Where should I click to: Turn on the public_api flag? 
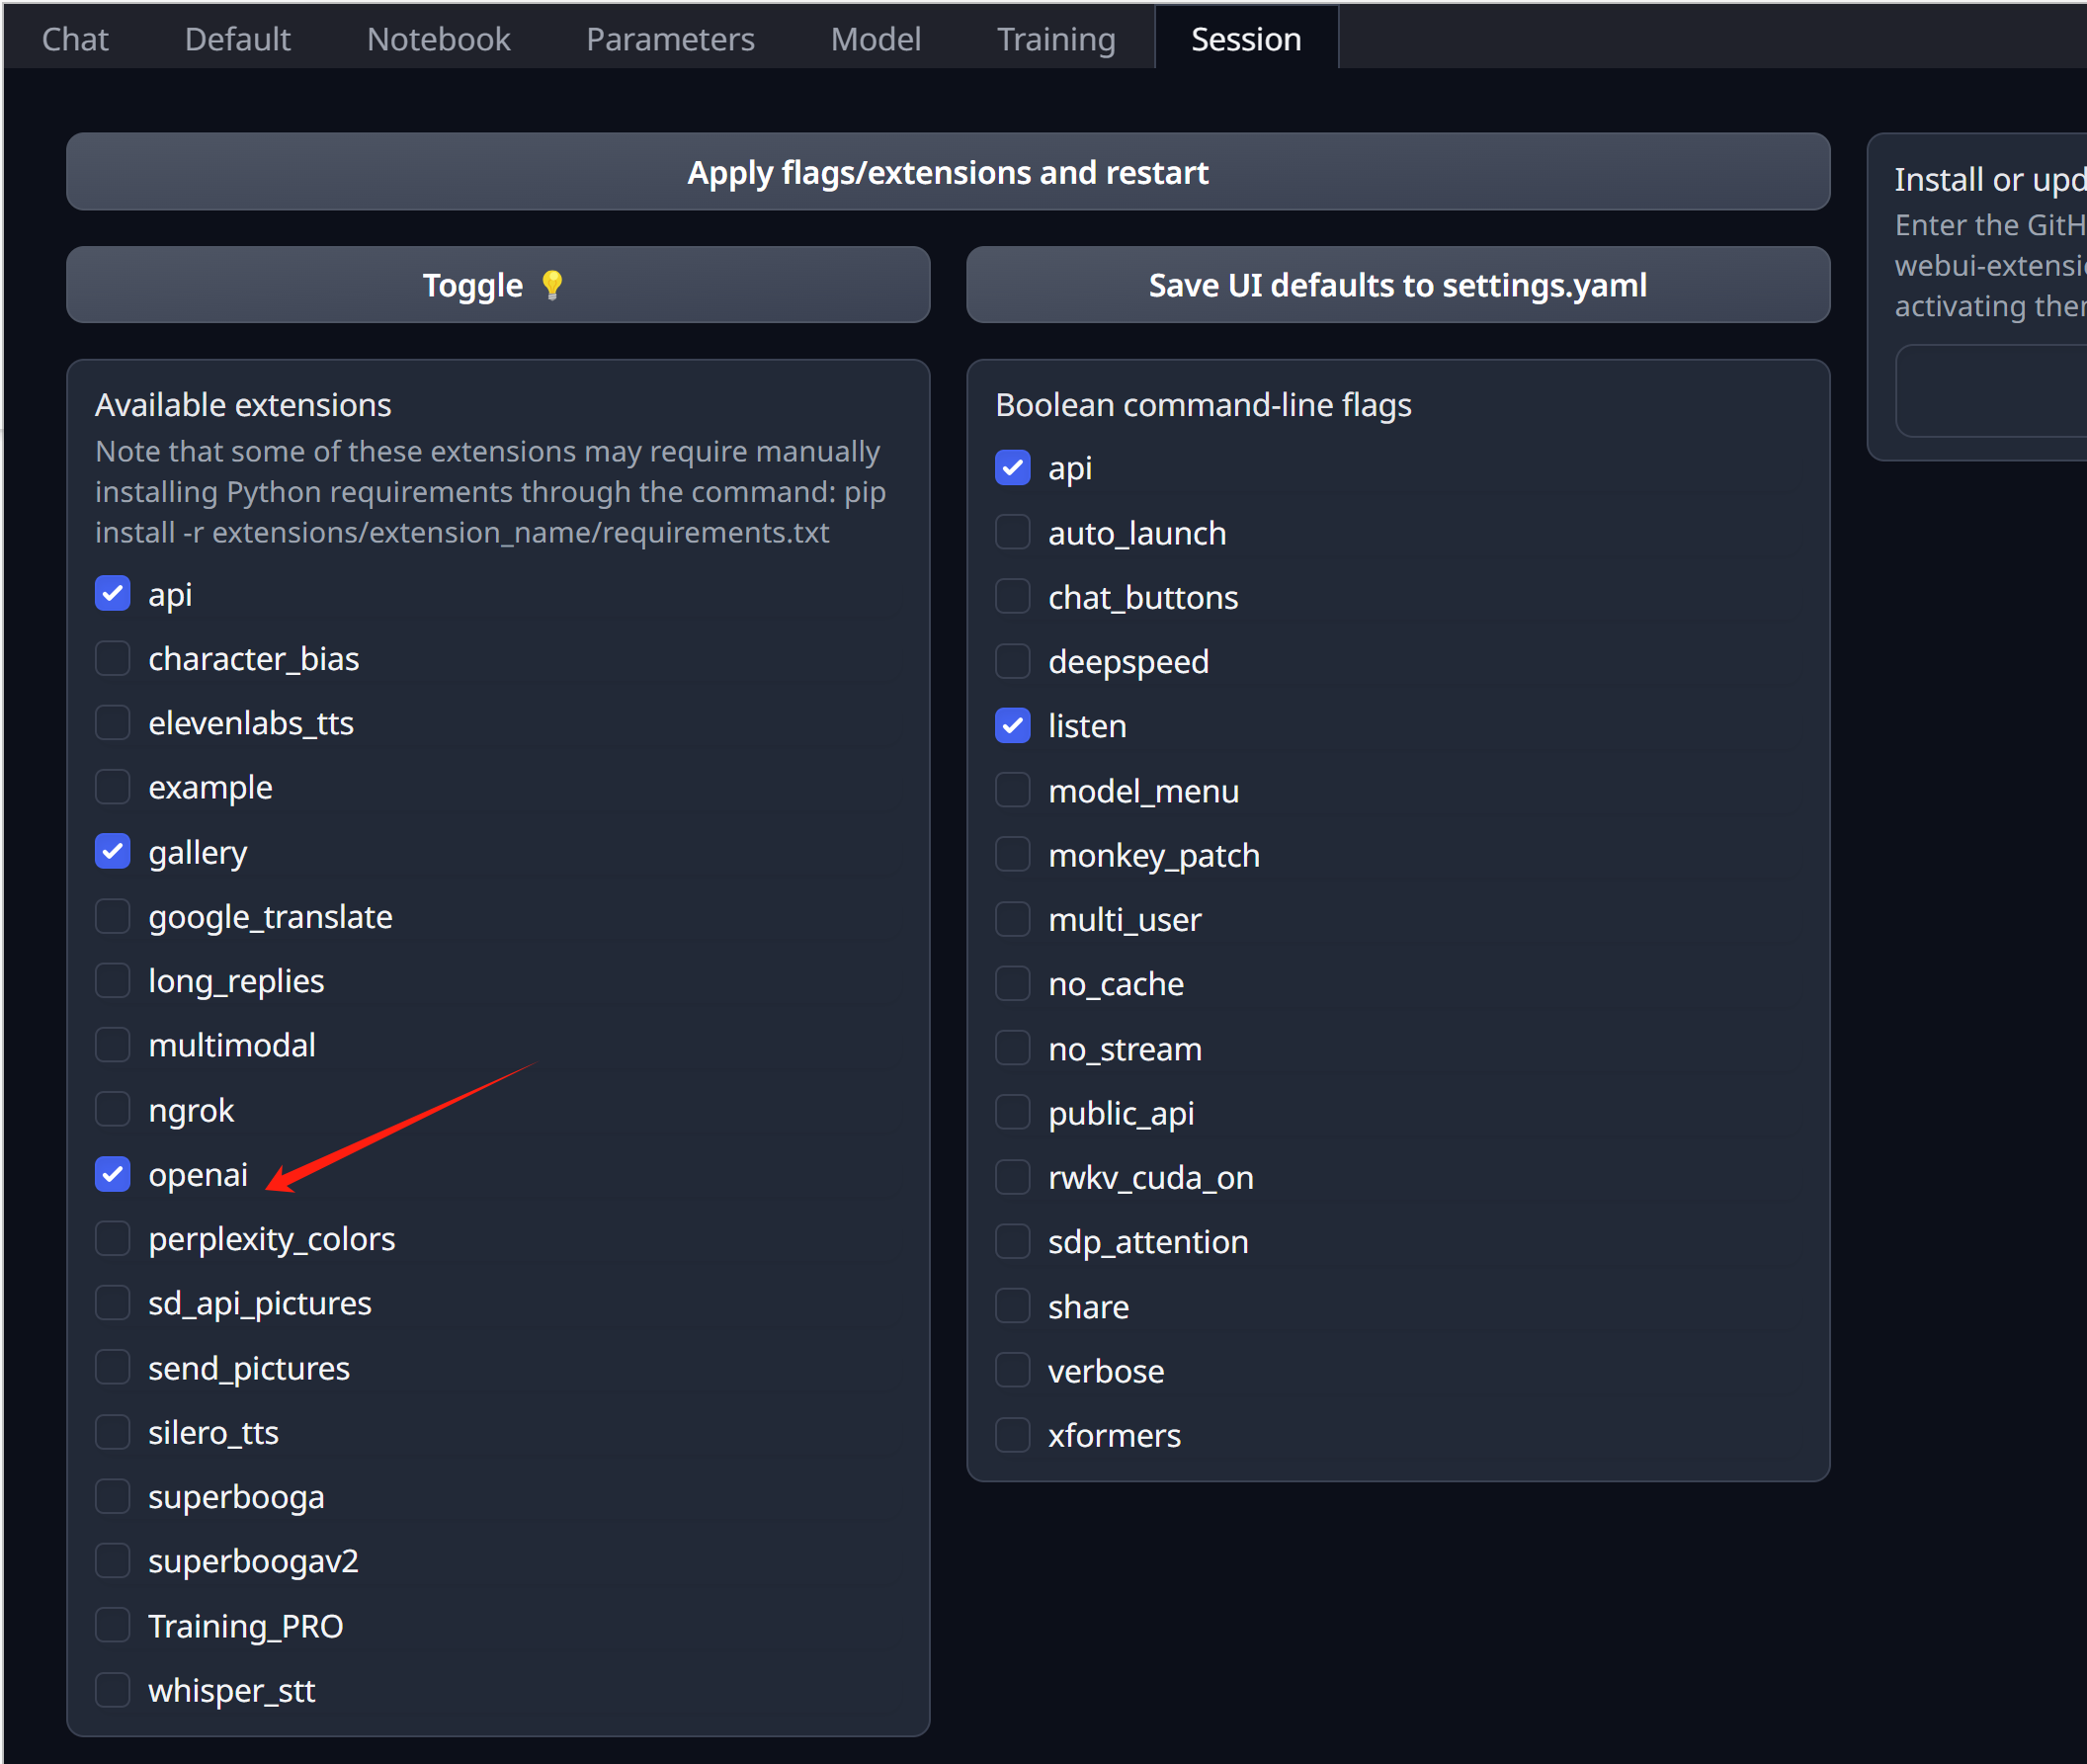[1012, 1113]
